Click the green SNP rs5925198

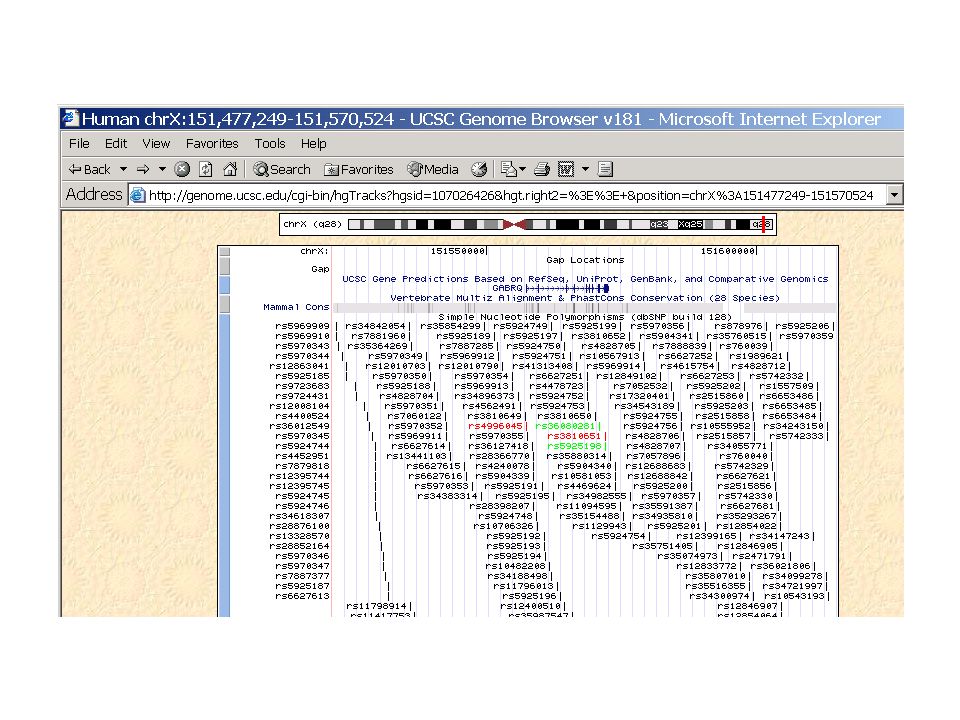(x=574, y=446)
